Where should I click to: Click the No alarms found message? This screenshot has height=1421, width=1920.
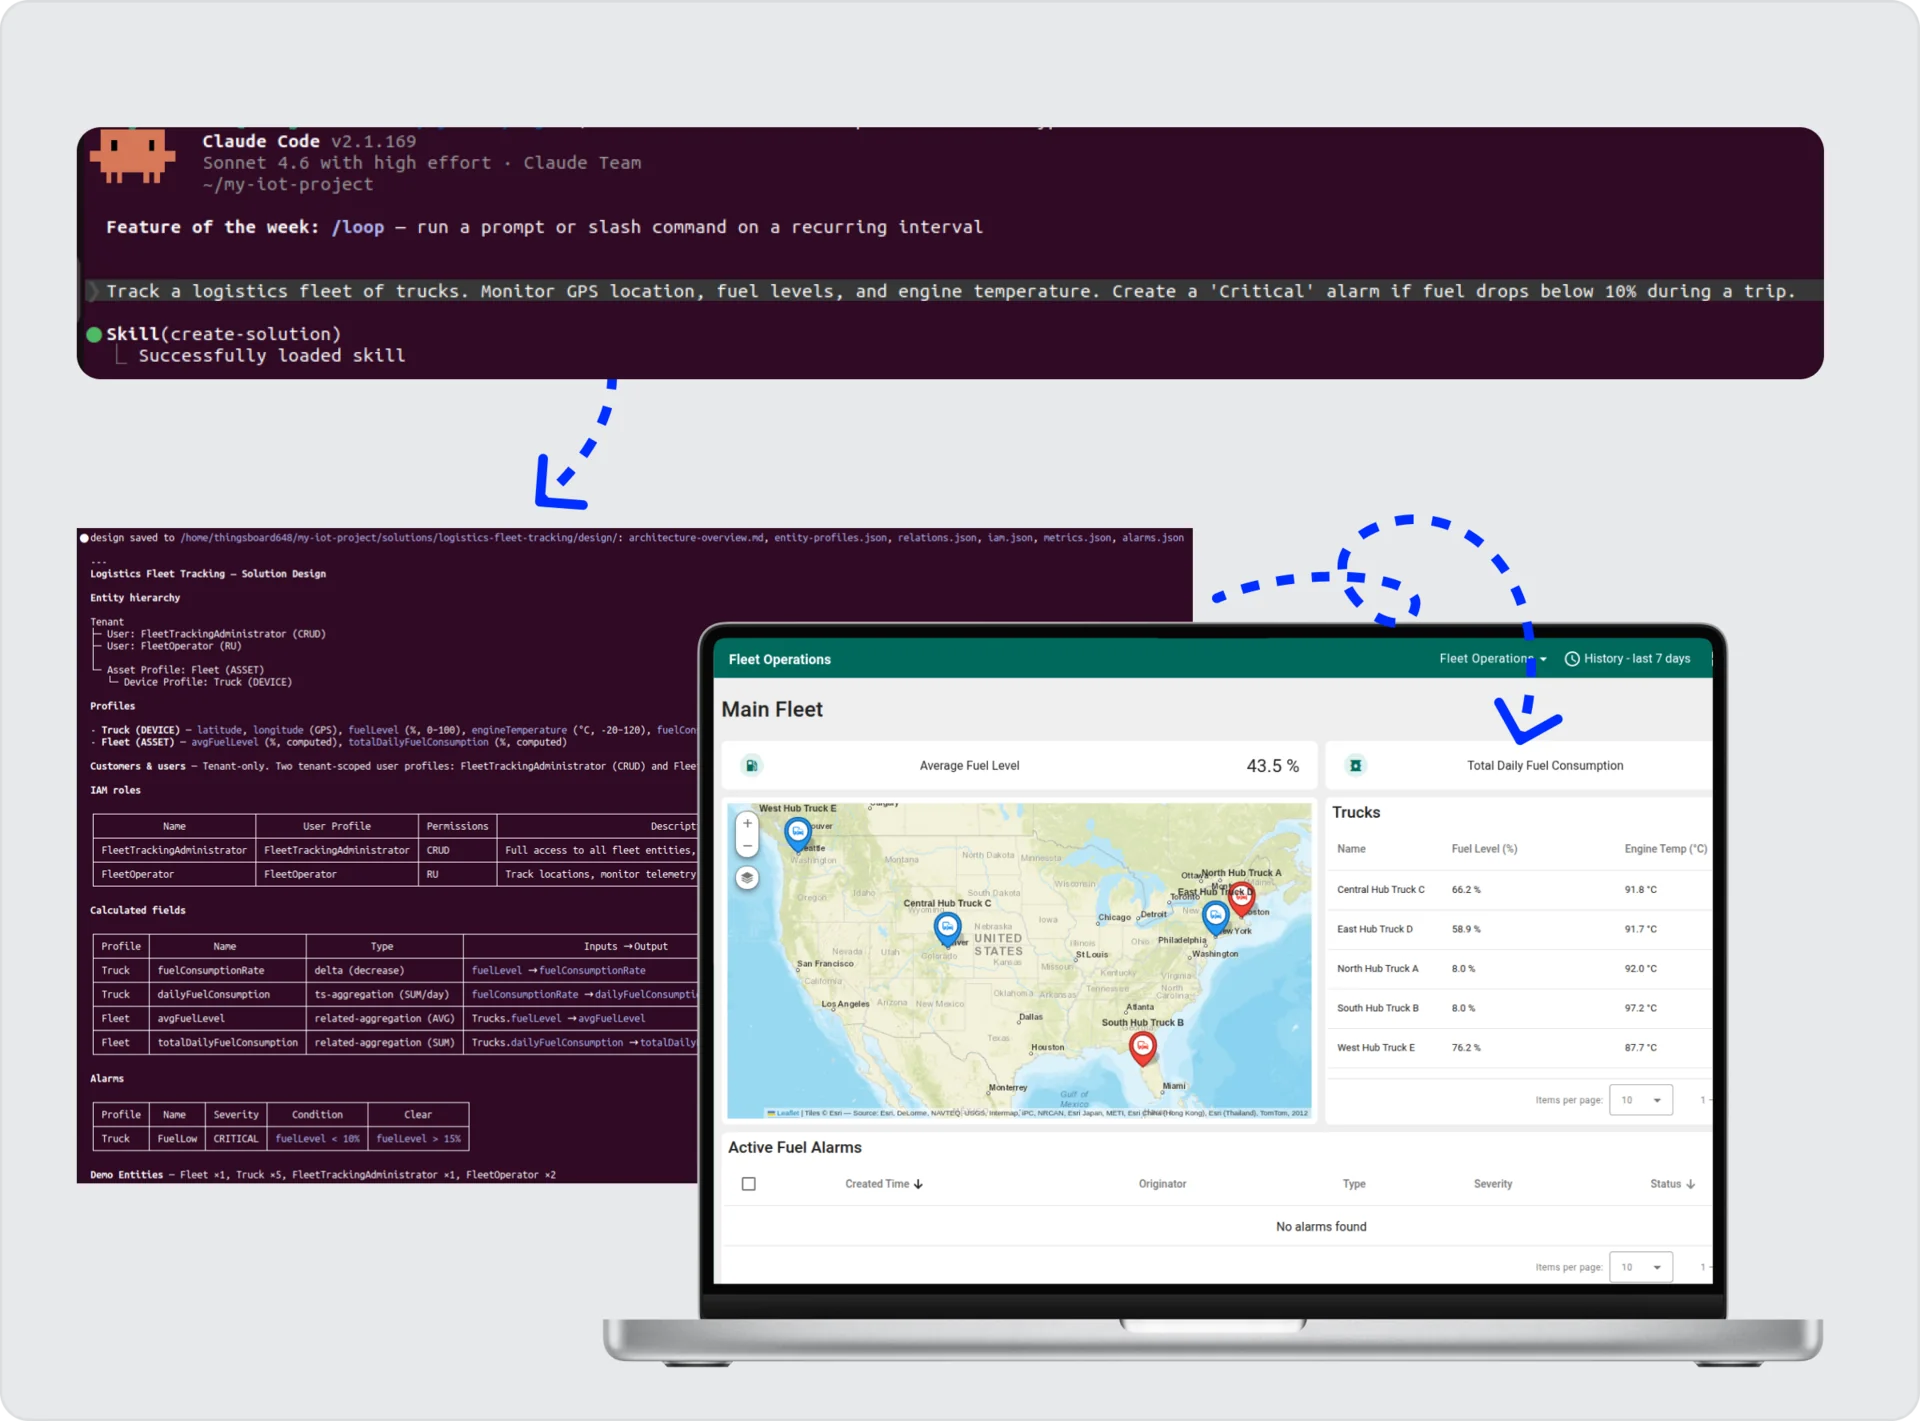point(1321,1227)
